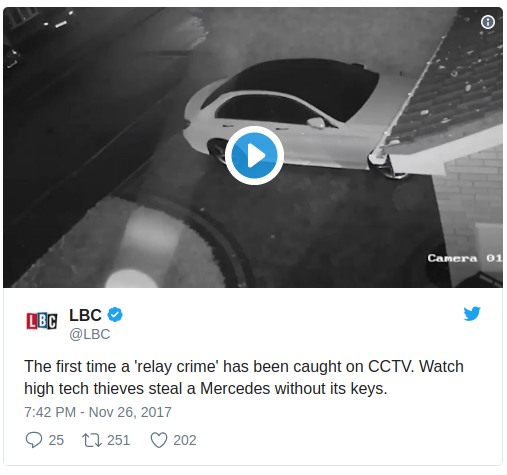The height and width of the screenshot is (475, 507).
Task: Reply via the speech bubble icon
Action: tap(34, 440)
